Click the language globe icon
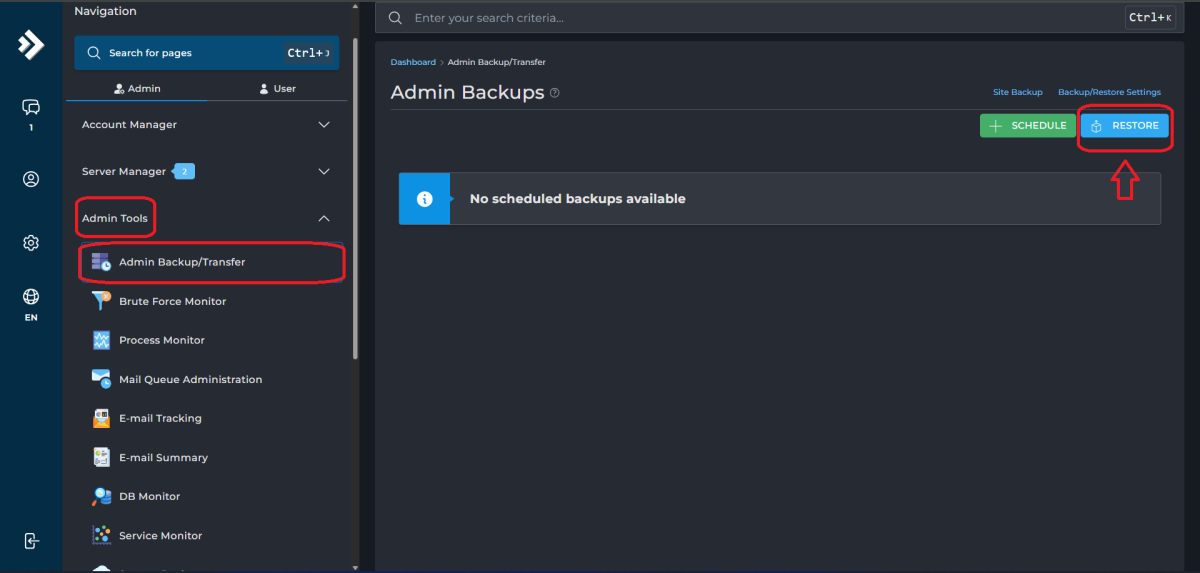 point(31,297)
